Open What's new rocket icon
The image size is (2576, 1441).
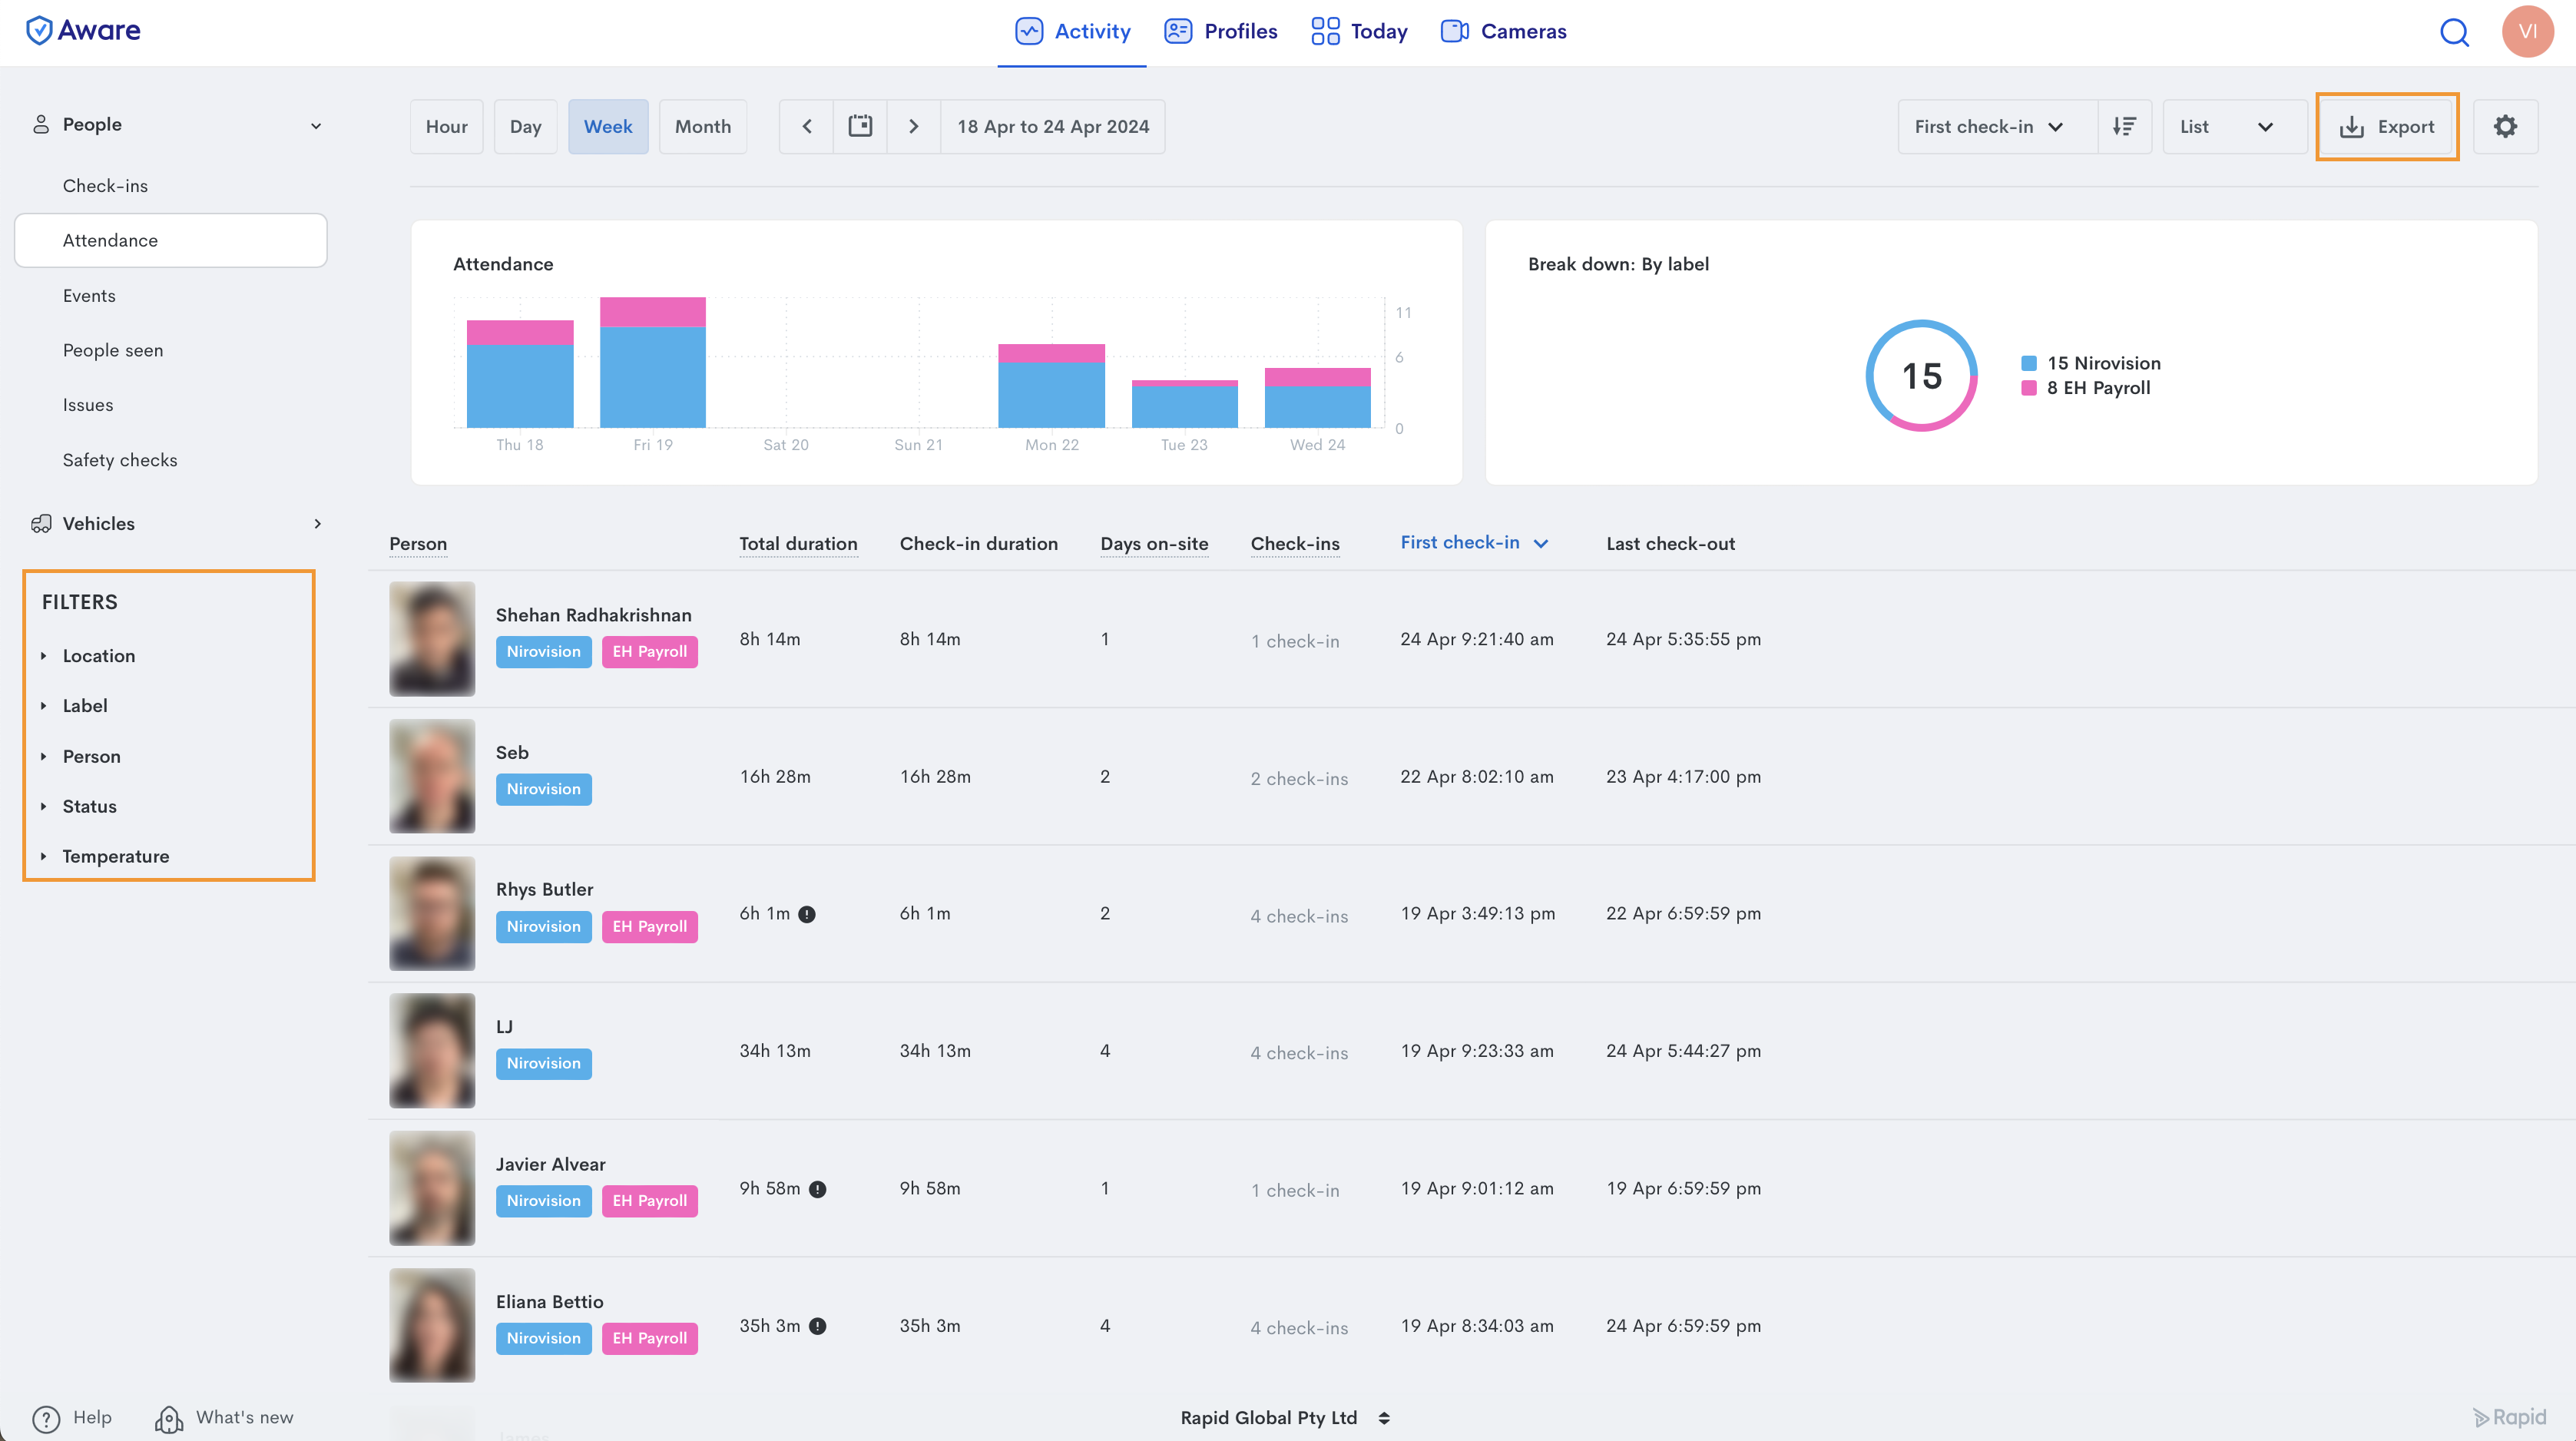point(169,1418)
